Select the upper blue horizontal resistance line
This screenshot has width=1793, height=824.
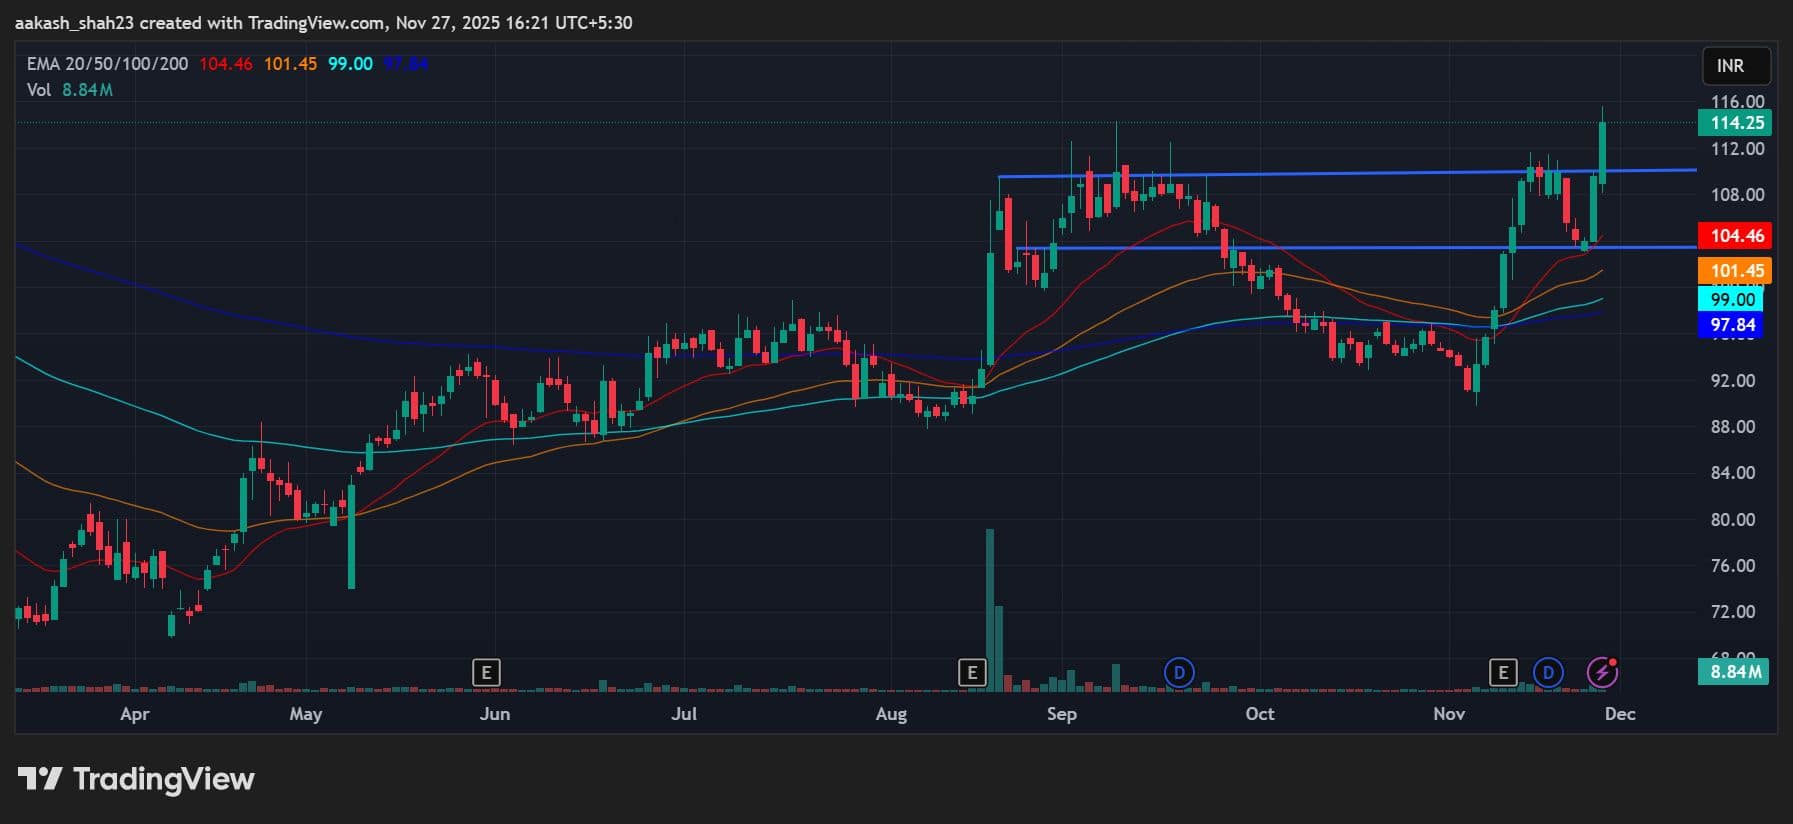[x=1300, y=173]
